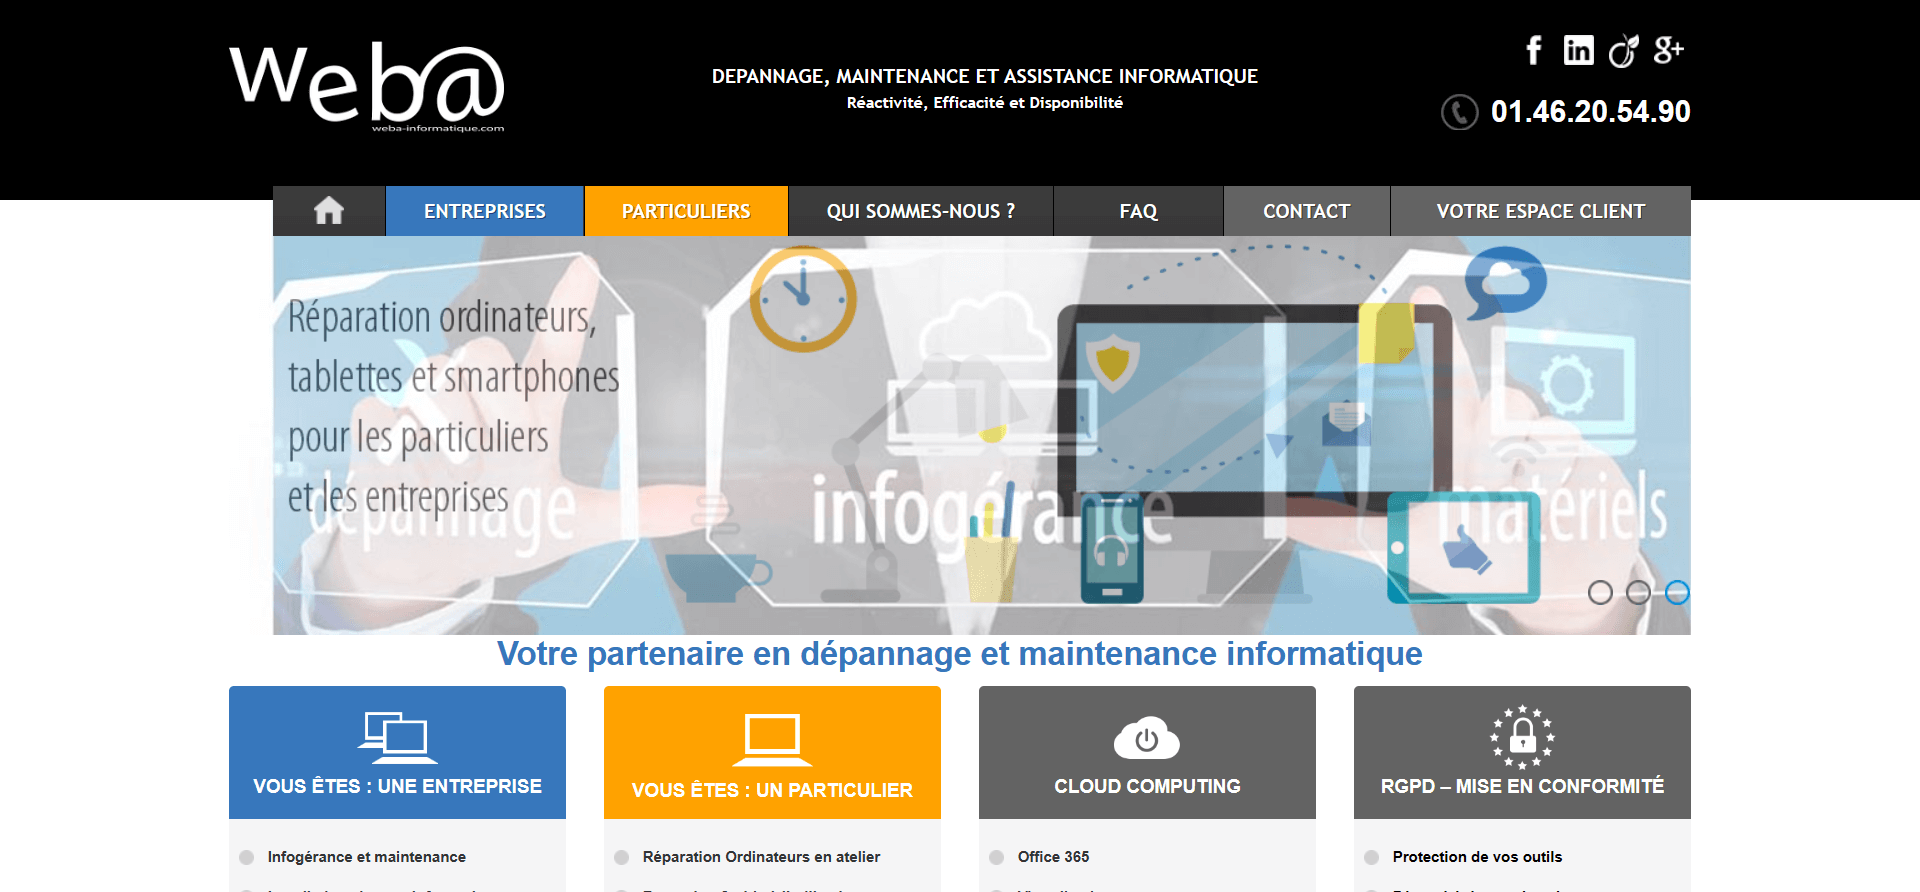The width and height of the screenshot is (1920, 892).
Task: Open Réparation Ordinateurs en atelier link
Action: coord(761,857)
